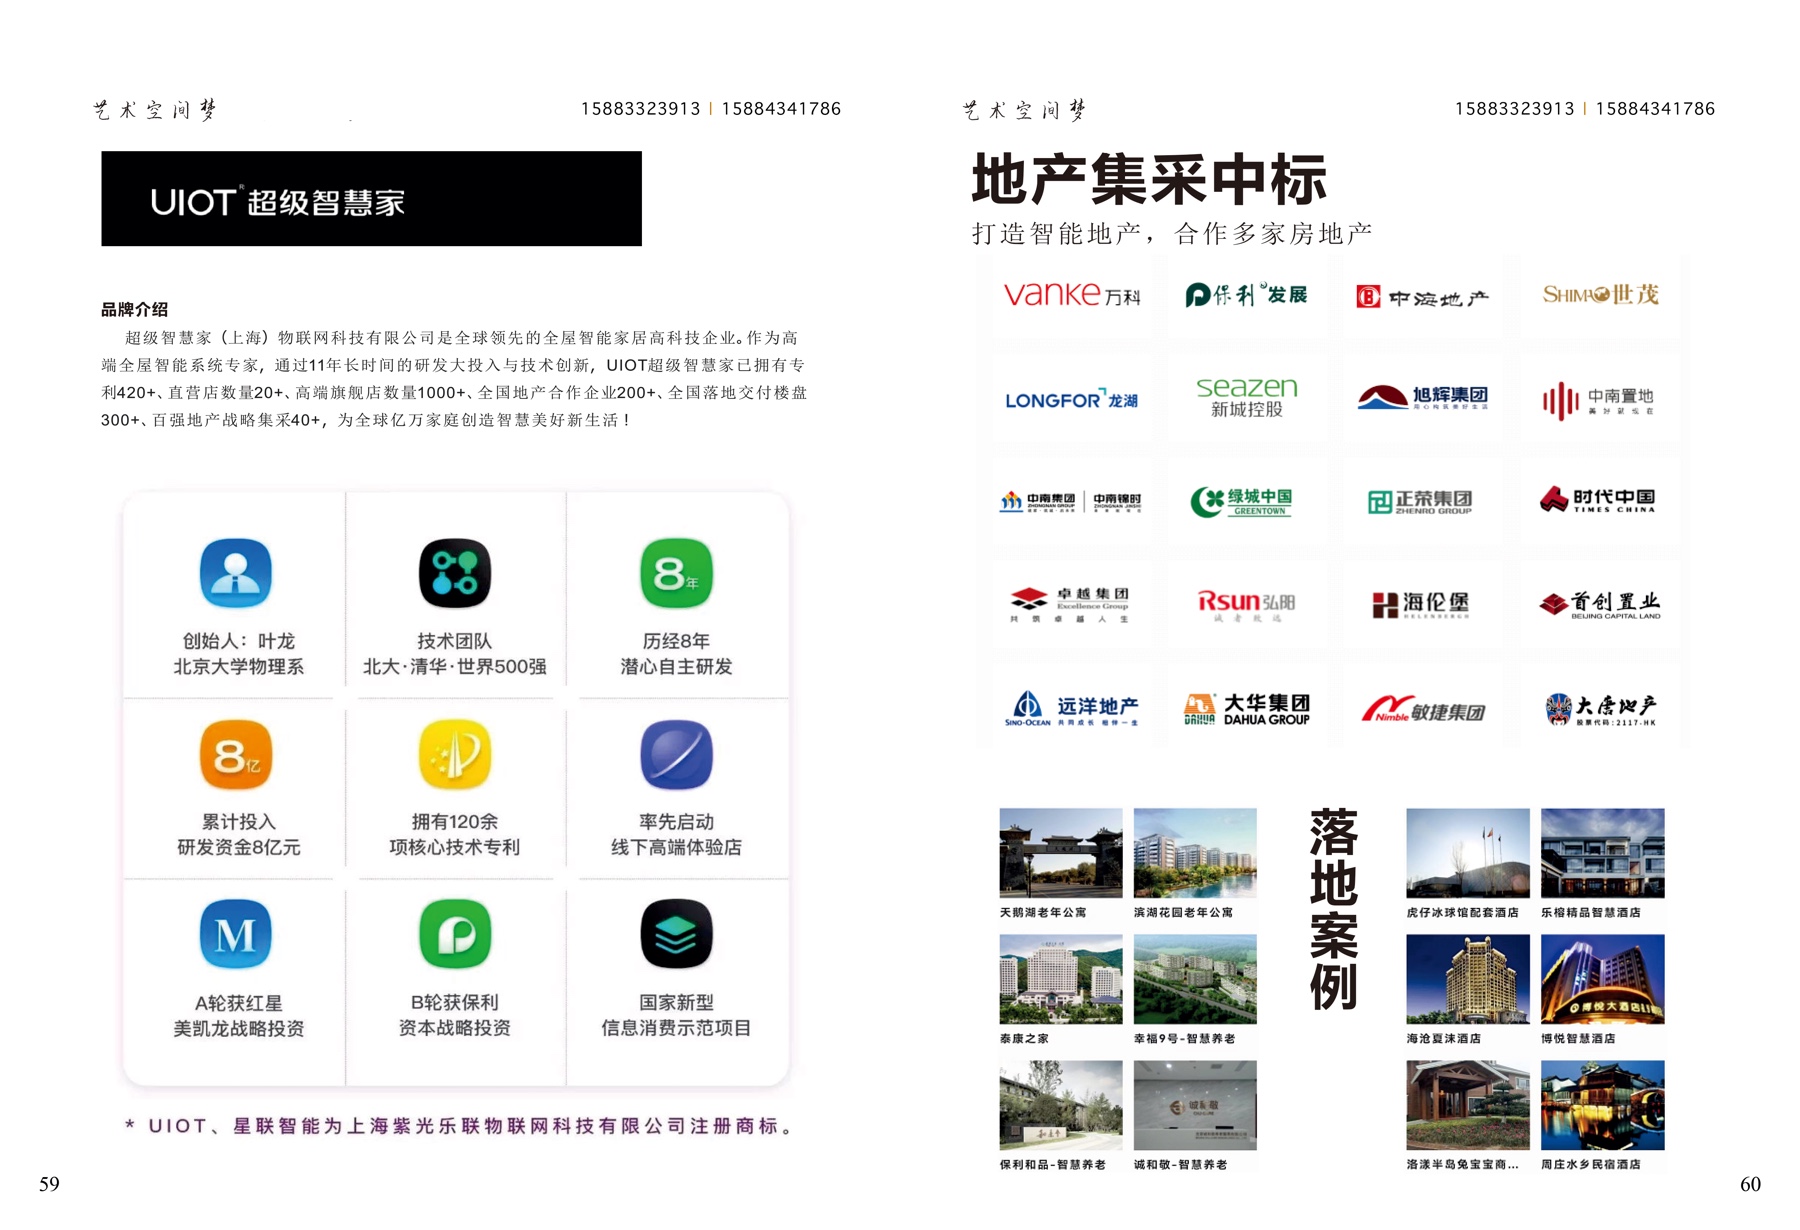The height and width of the screenshot is (1230, 1800).
Task: Click the caption 研发资金8亿元
Action: [x=238, y=847]
